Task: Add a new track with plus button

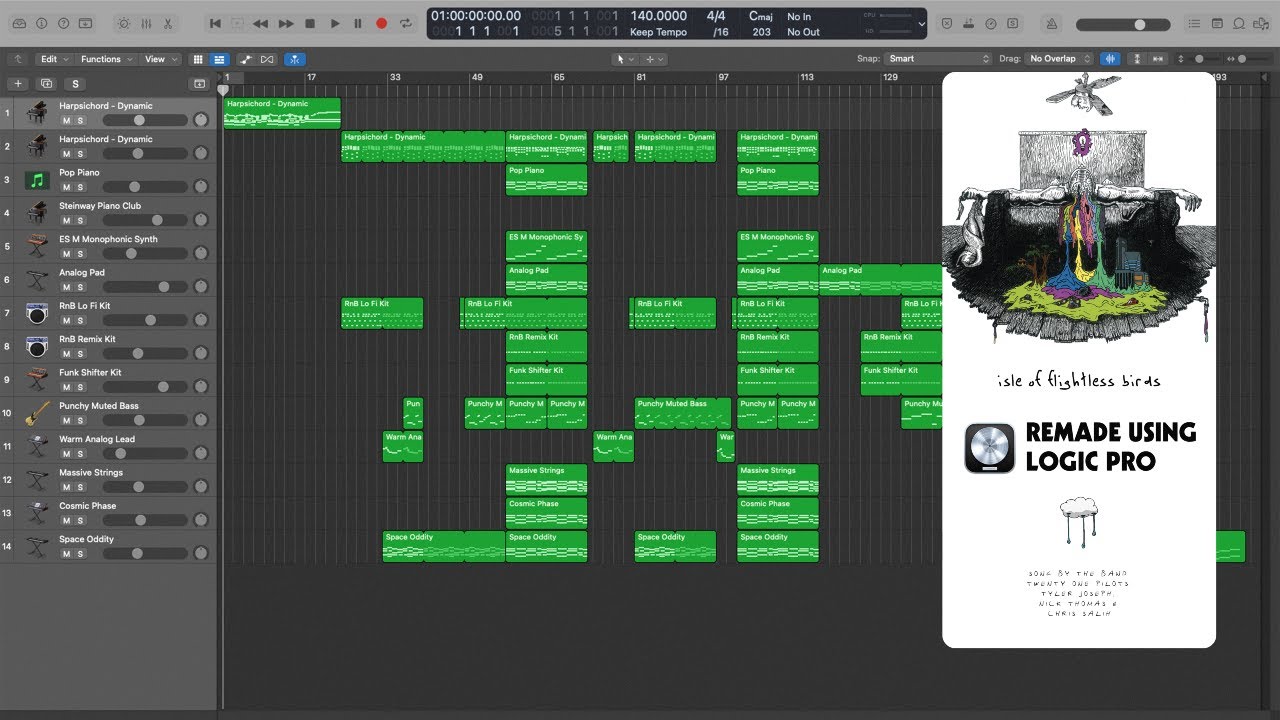Action: point(17,84)
